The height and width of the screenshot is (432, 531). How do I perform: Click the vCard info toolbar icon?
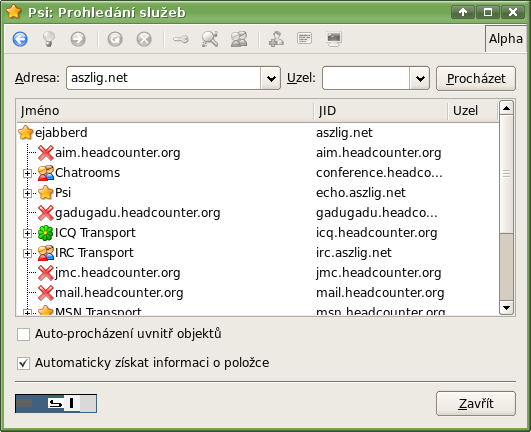[x=304, y=38]
